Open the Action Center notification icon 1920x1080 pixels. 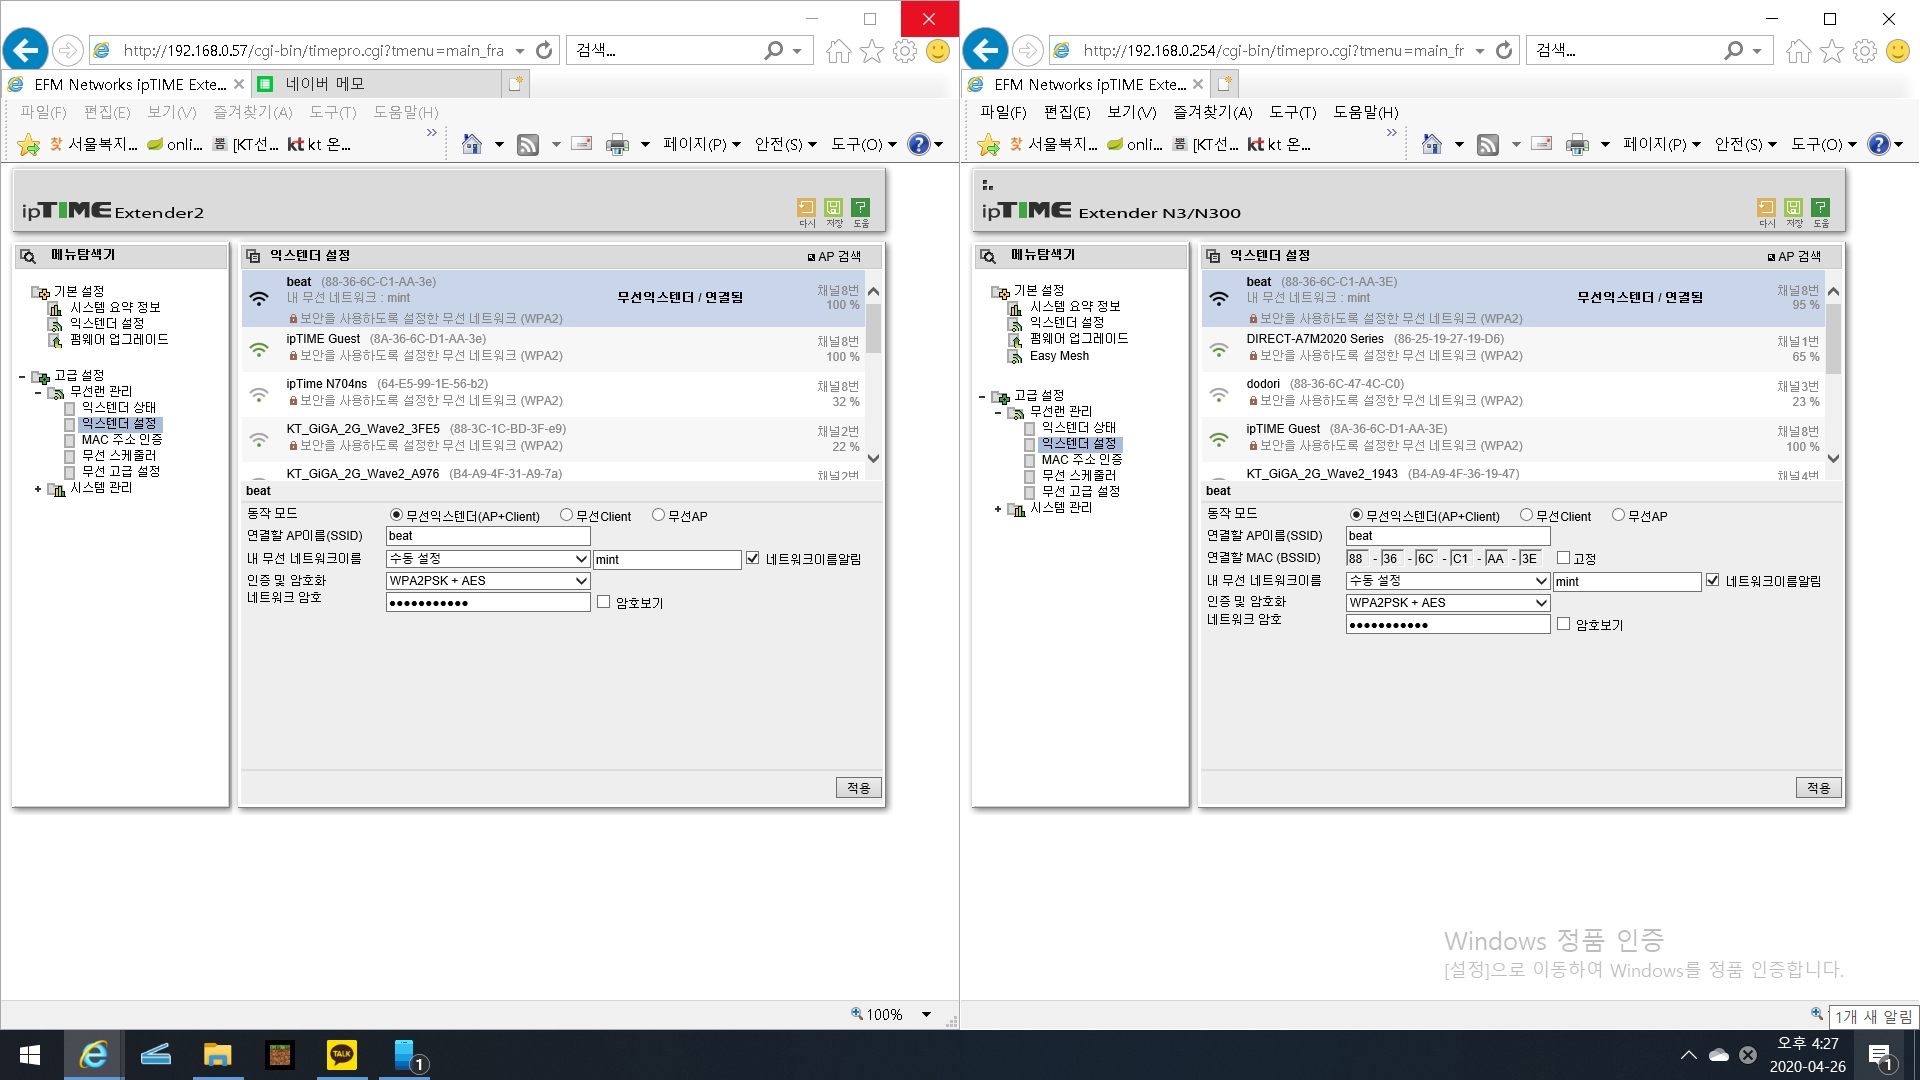(1880, 1055)
